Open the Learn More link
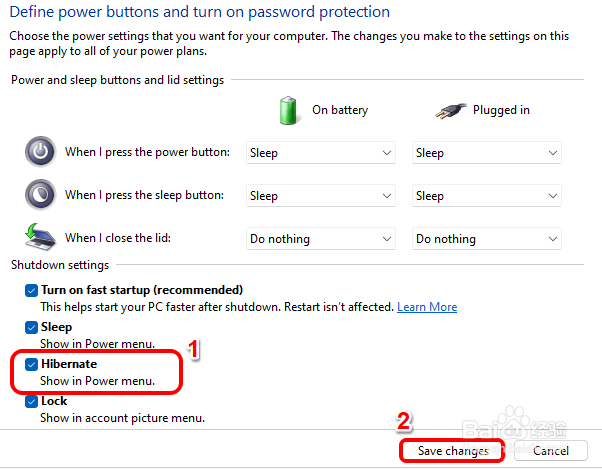This screenshot has width=602, height=470. (427, 307)
